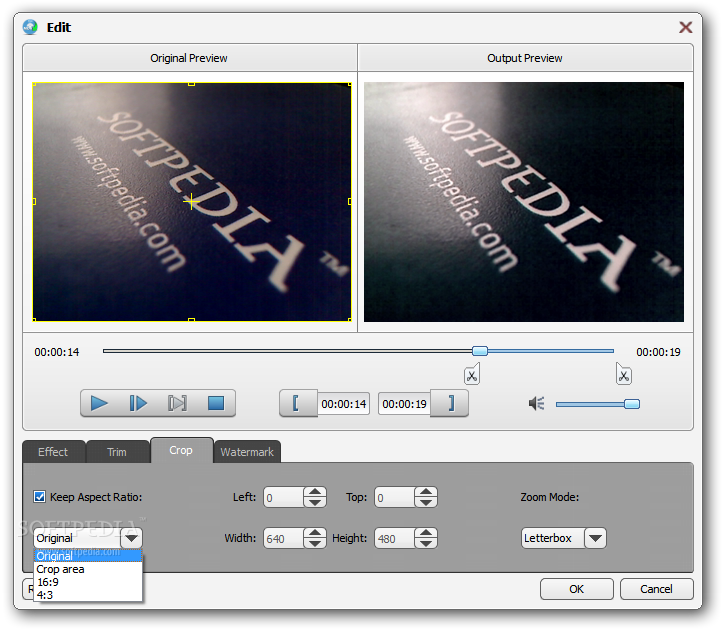Decrease Left value with down arrow
The width and height of the screenshot is (723, 630).
click(x=315, y=502)
